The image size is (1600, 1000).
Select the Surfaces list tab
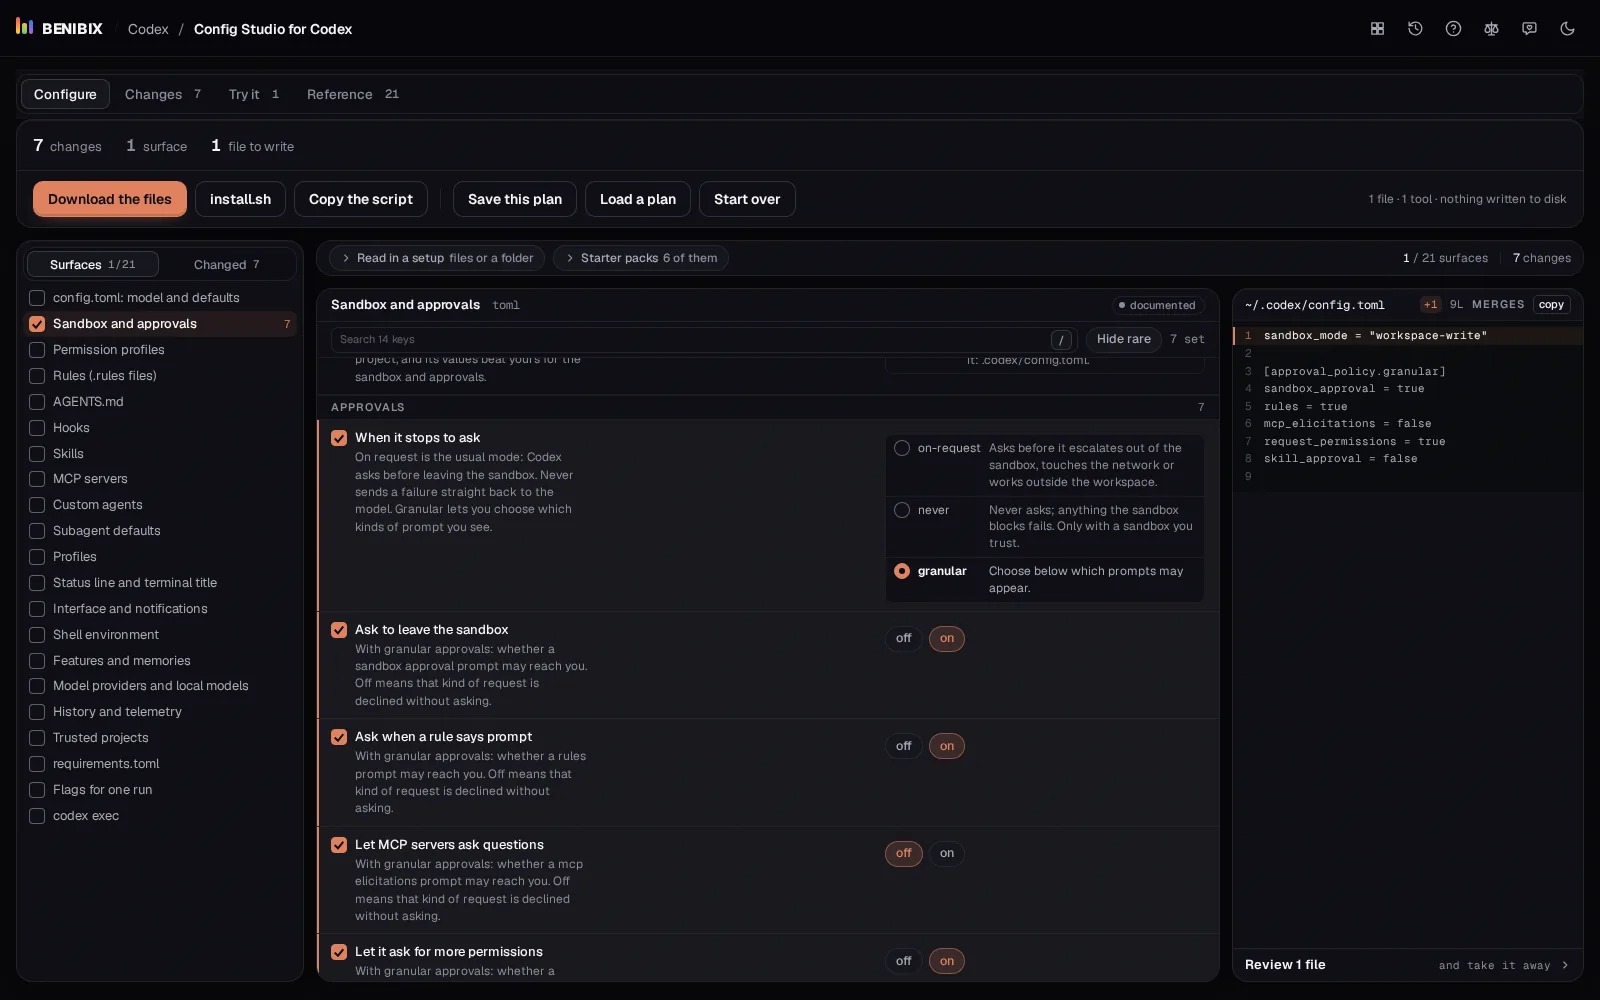point(92,264)
